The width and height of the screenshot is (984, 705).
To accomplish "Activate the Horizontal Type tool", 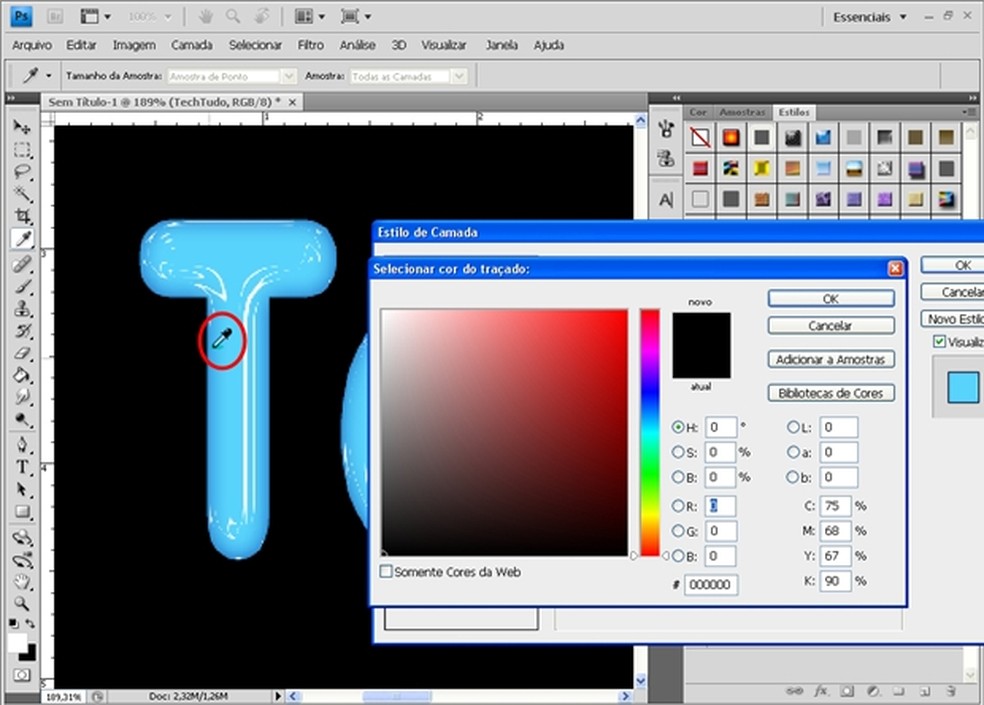I will 22,467.
